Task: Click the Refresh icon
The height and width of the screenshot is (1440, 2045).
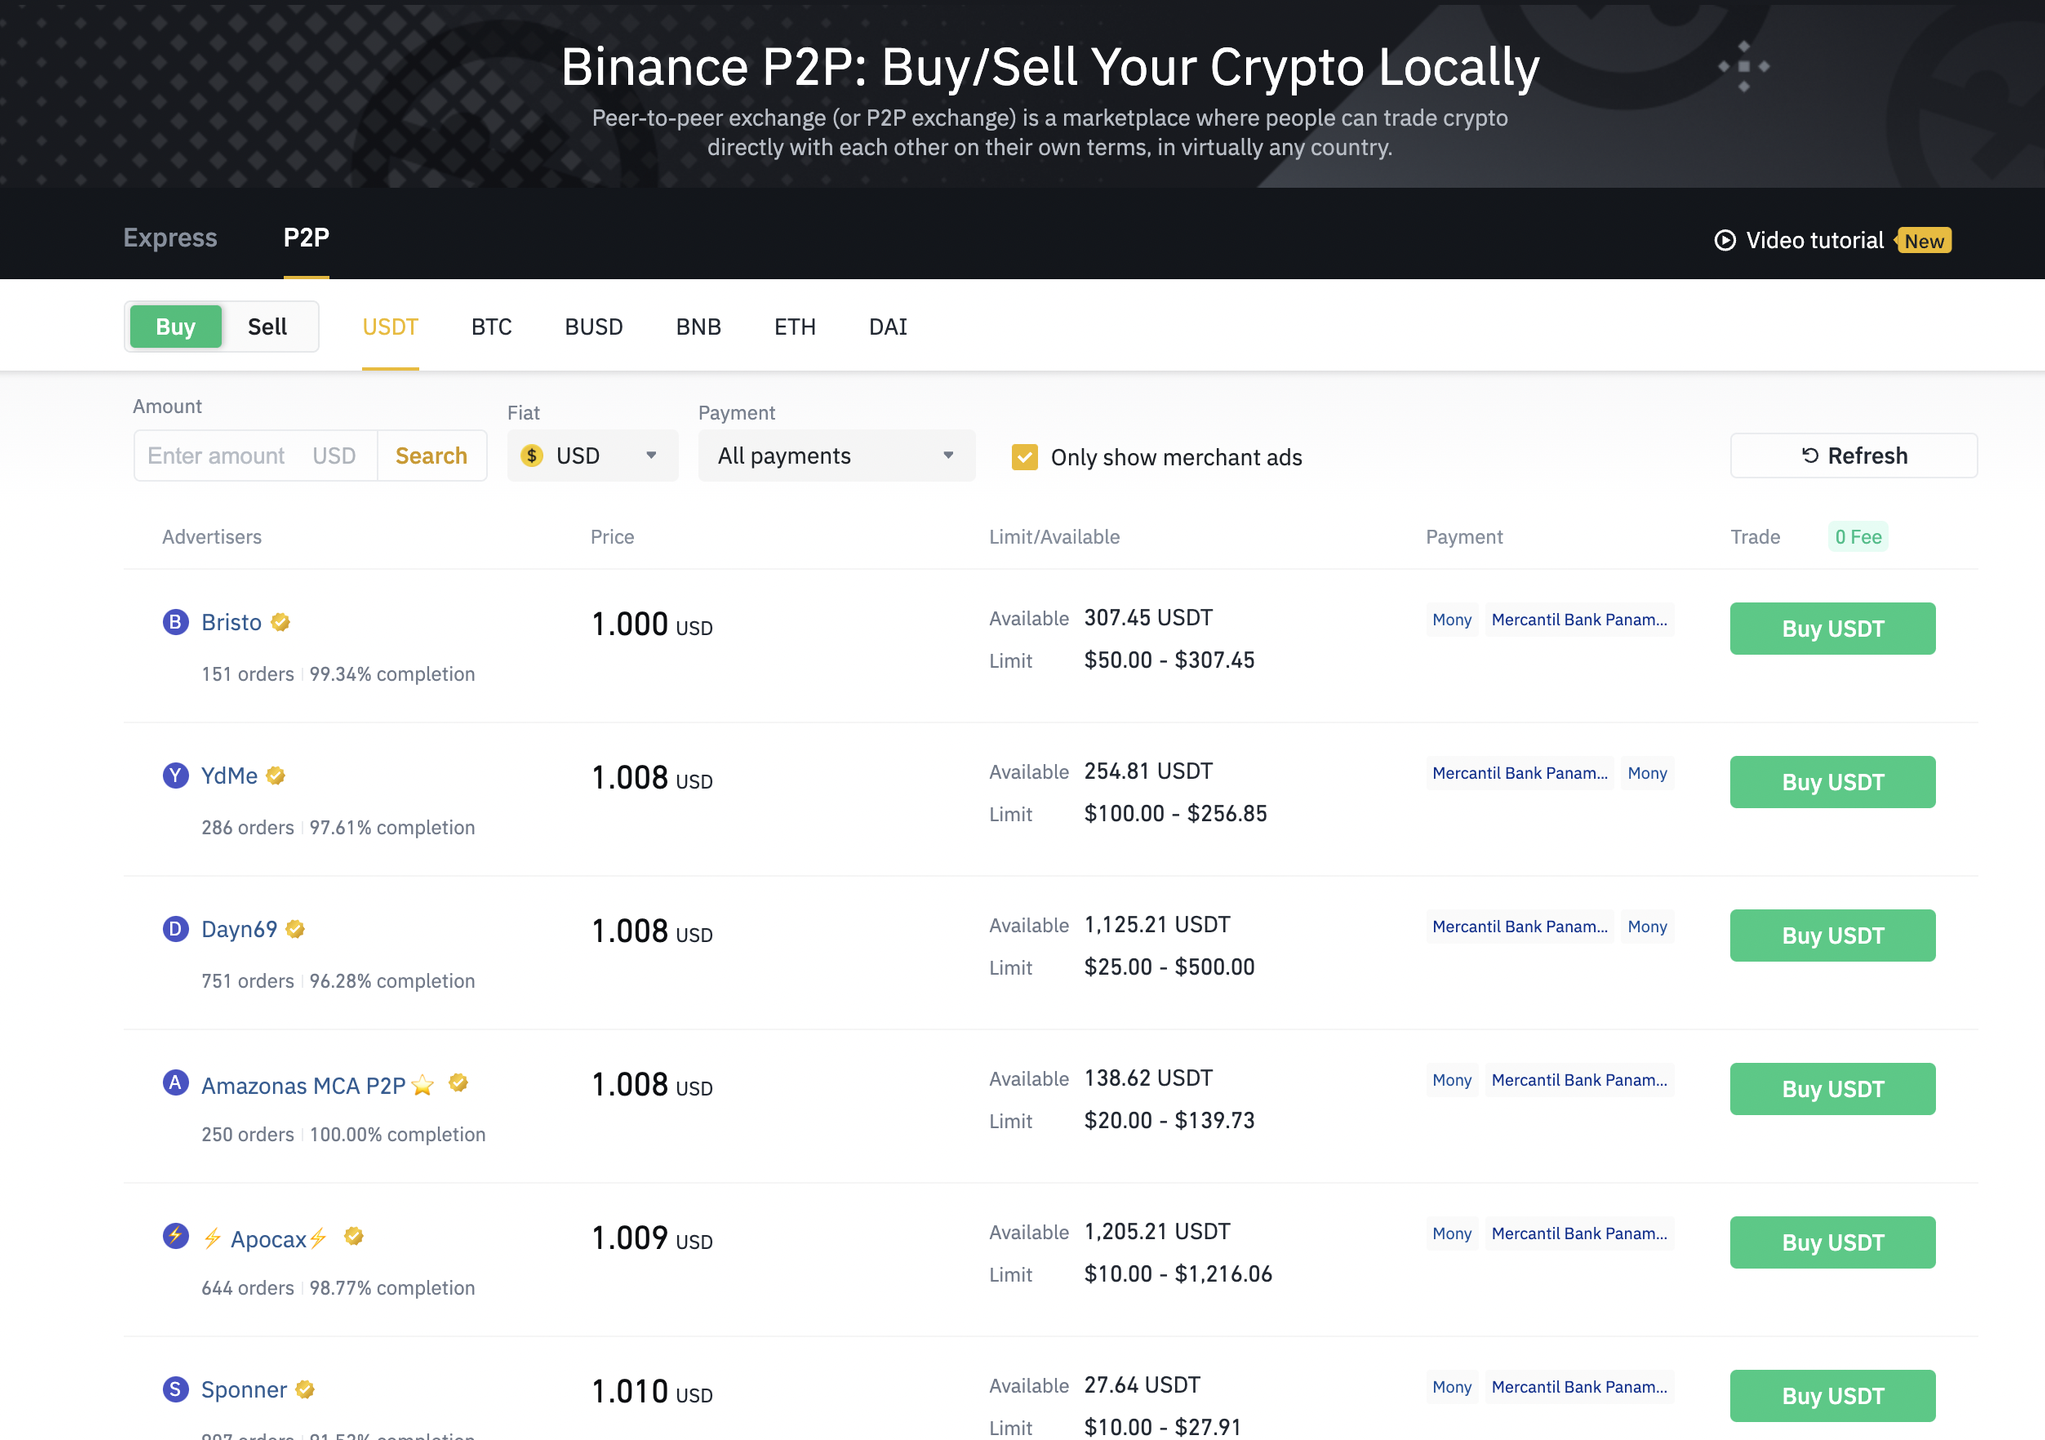Action: (x=1808, y=455)
